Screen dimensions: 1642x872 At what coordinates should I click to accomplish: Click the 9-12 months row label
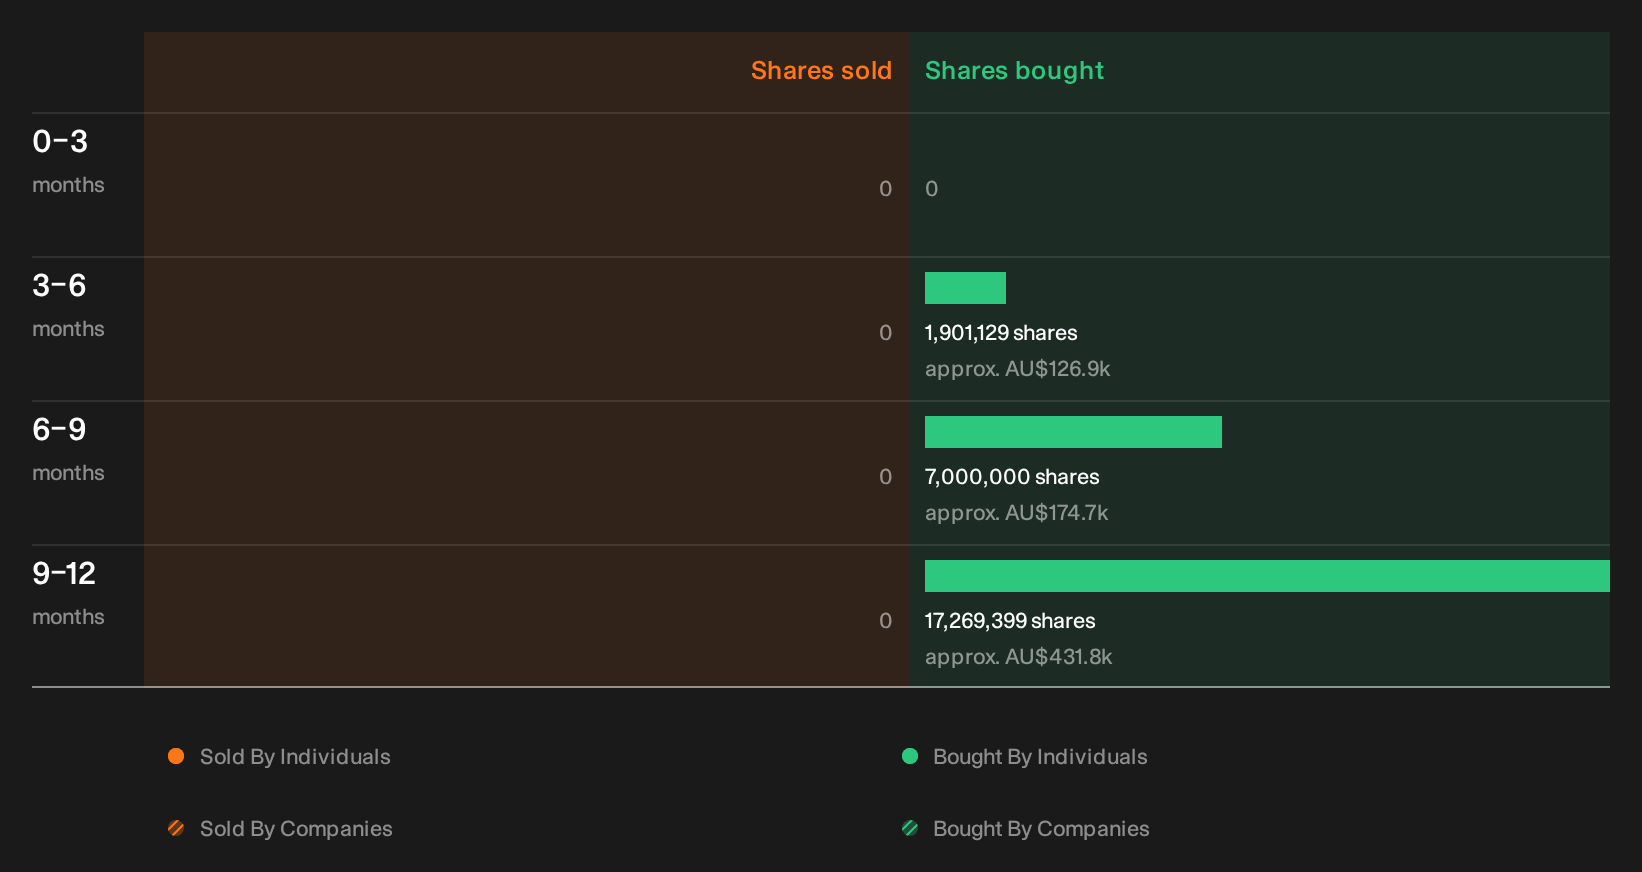pyautogui.click(x=68, y=593)
